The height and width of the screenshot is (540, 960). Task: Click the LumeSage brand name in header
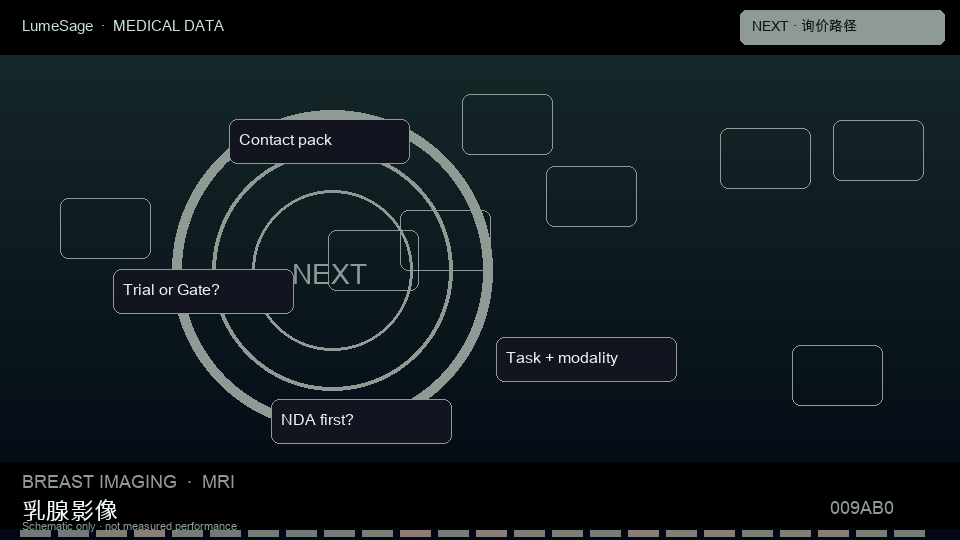(x=58, y=26)
